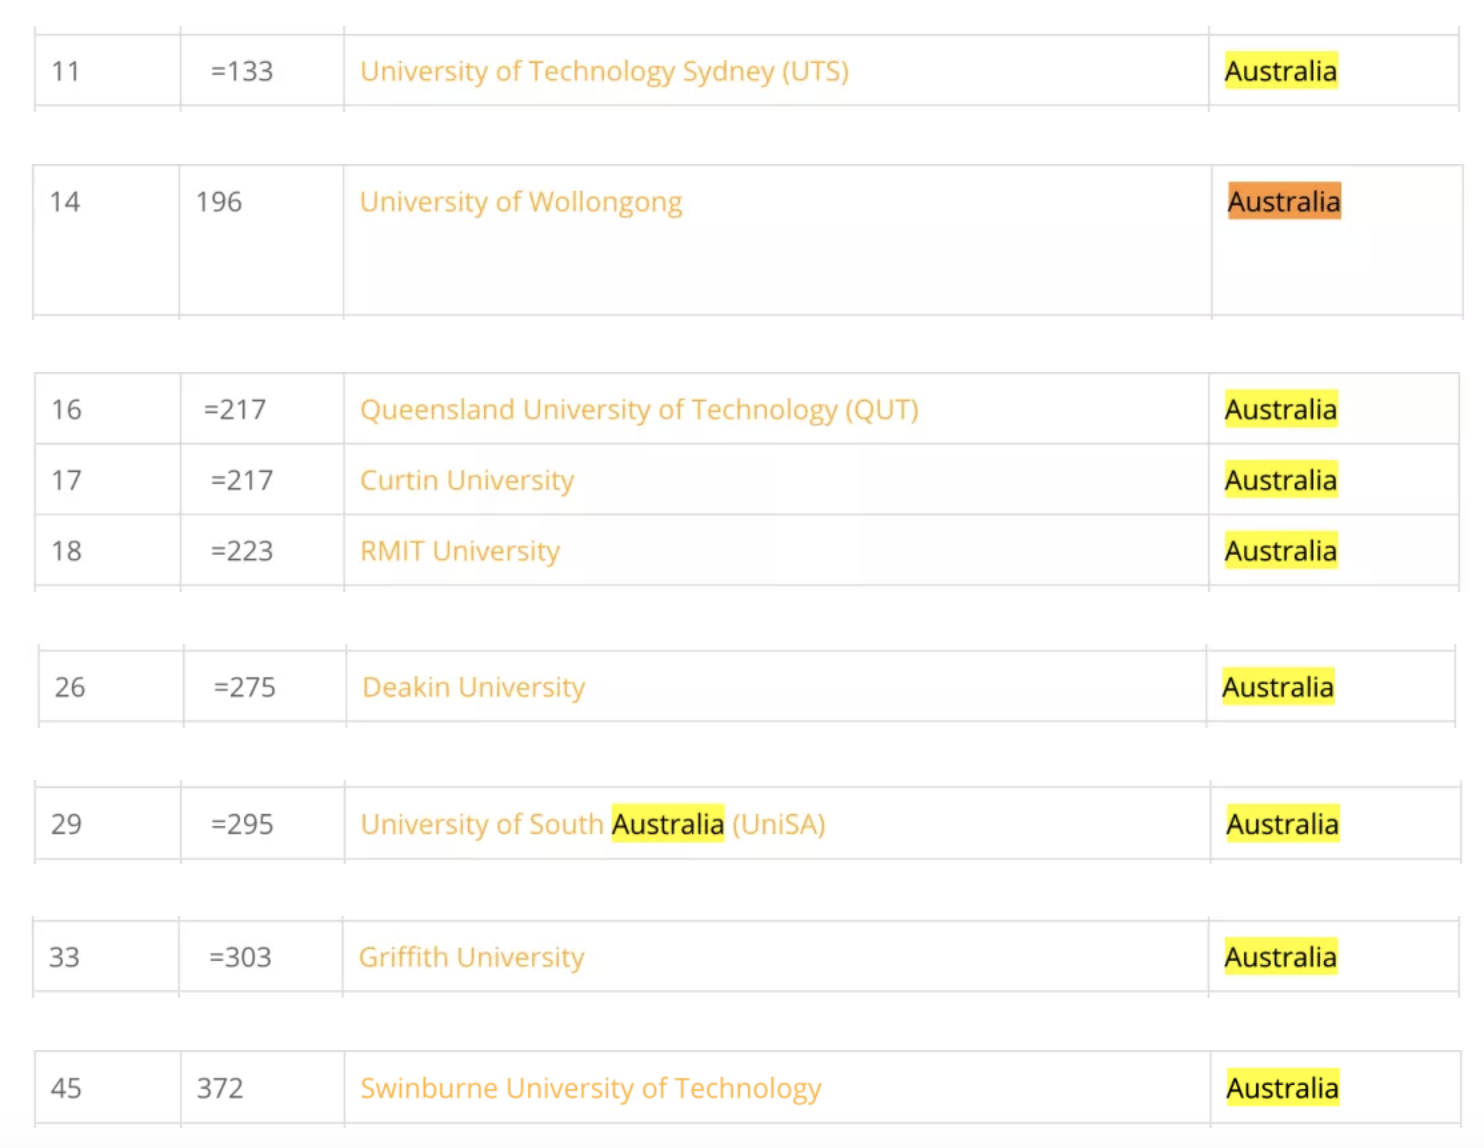The height and width of the screenshot is (1148, 1484).
Task: Open Queensland University of Technology (QUT) link
Action: (x=639, y=410)
